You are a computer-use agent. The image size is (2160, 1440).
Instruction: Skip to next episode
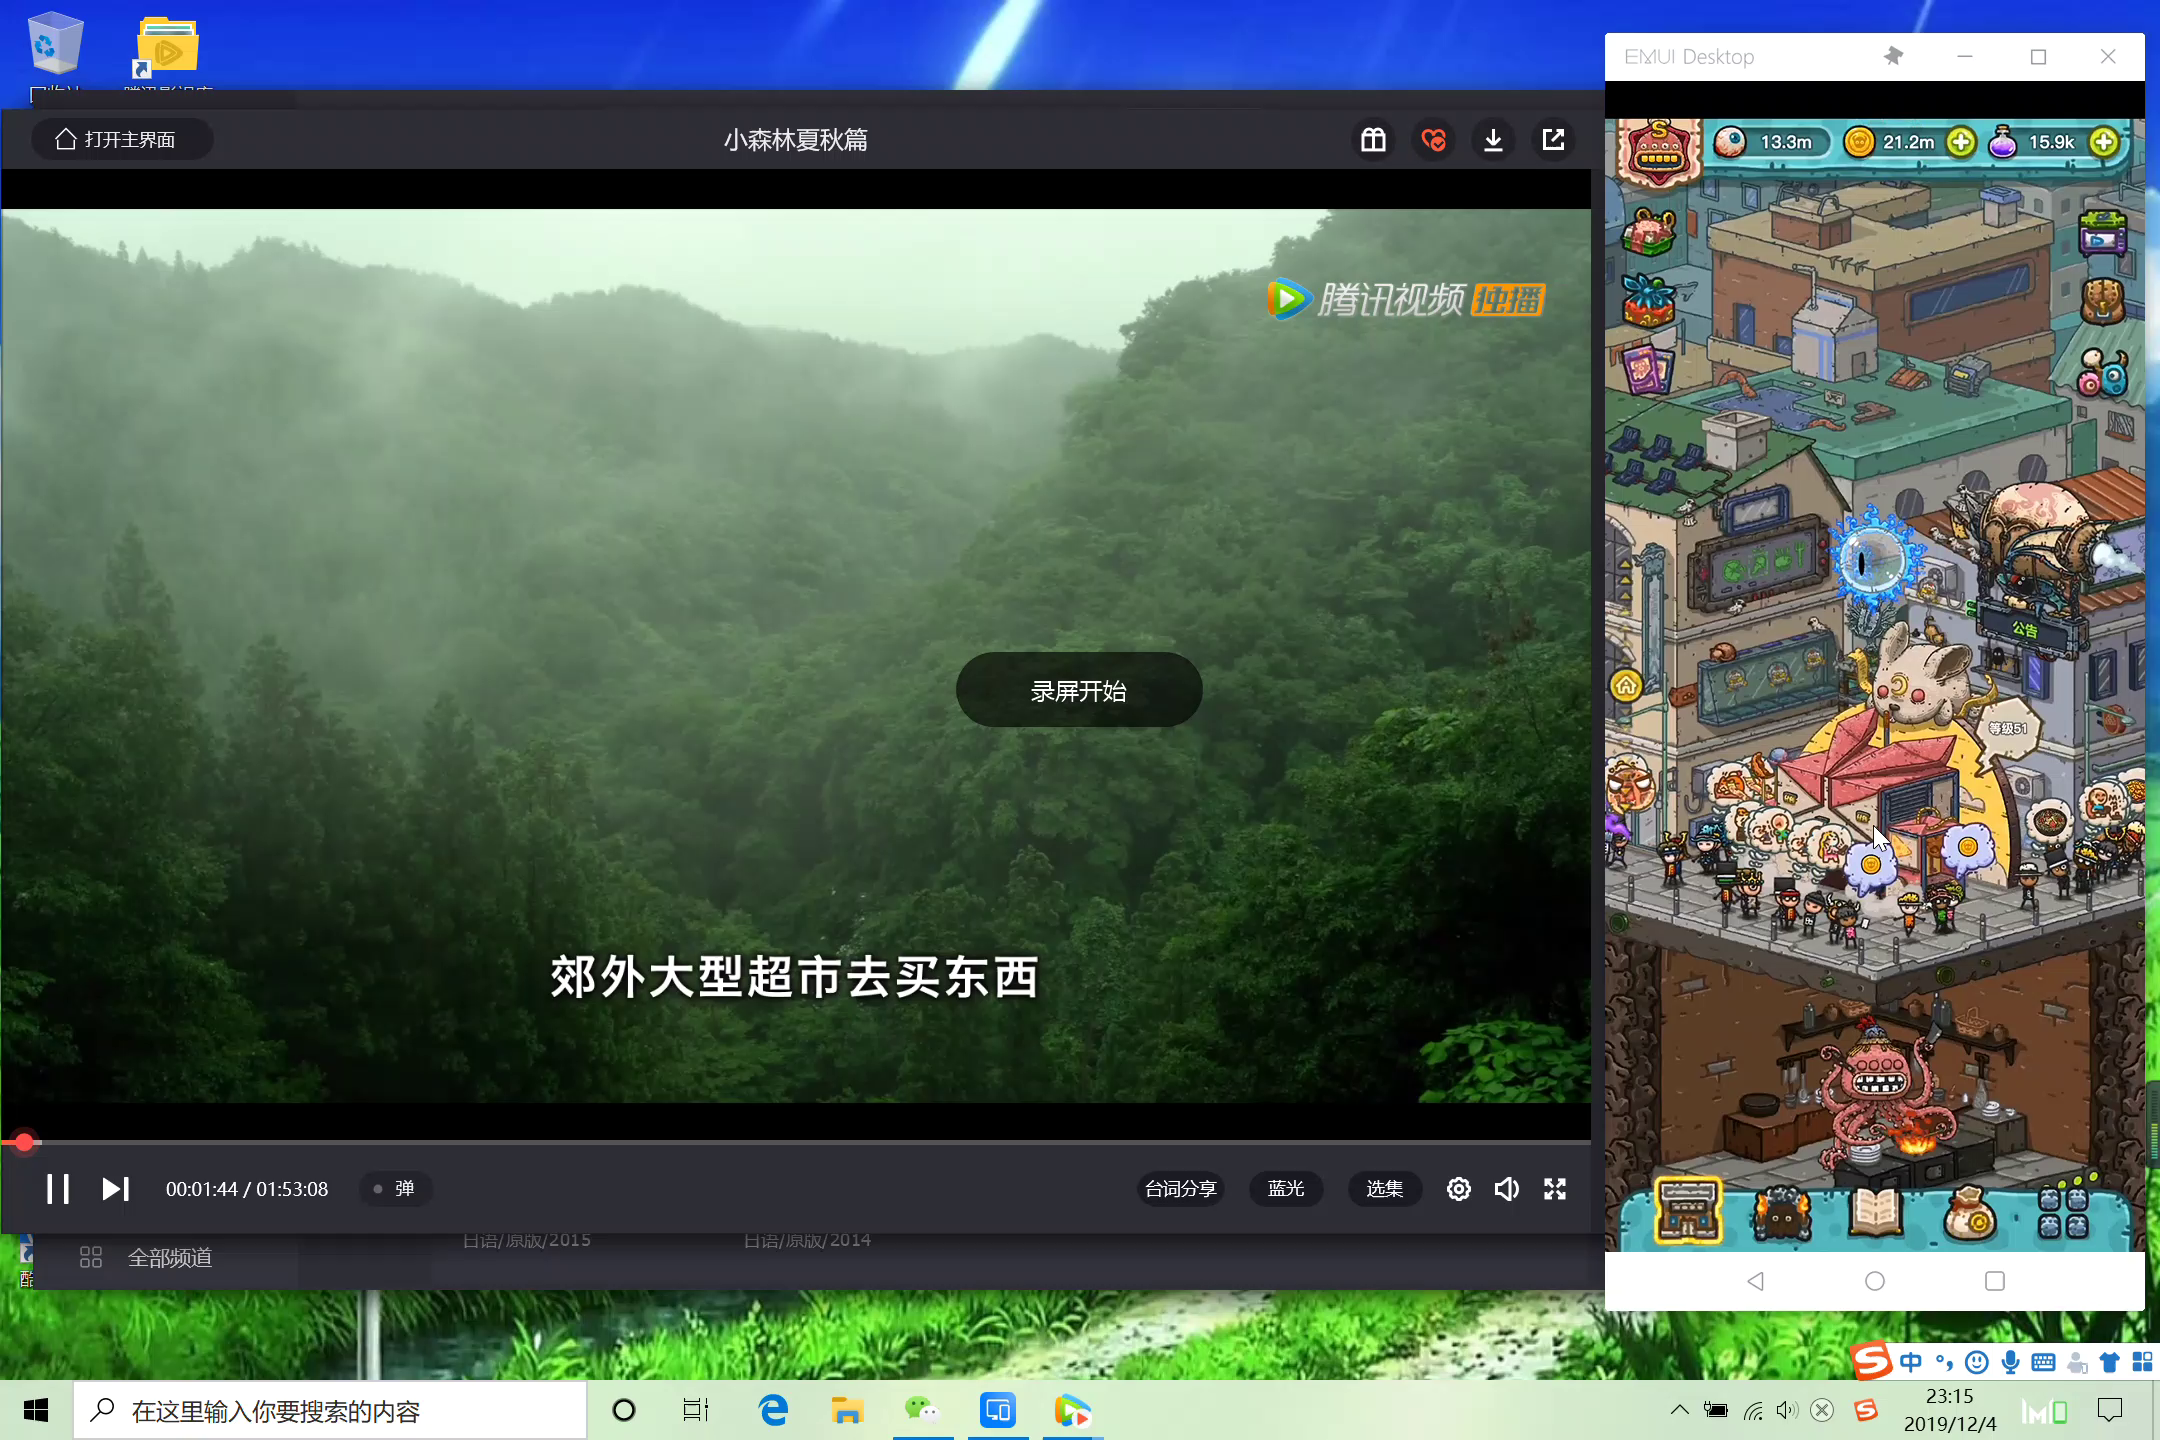(116, 1189)
